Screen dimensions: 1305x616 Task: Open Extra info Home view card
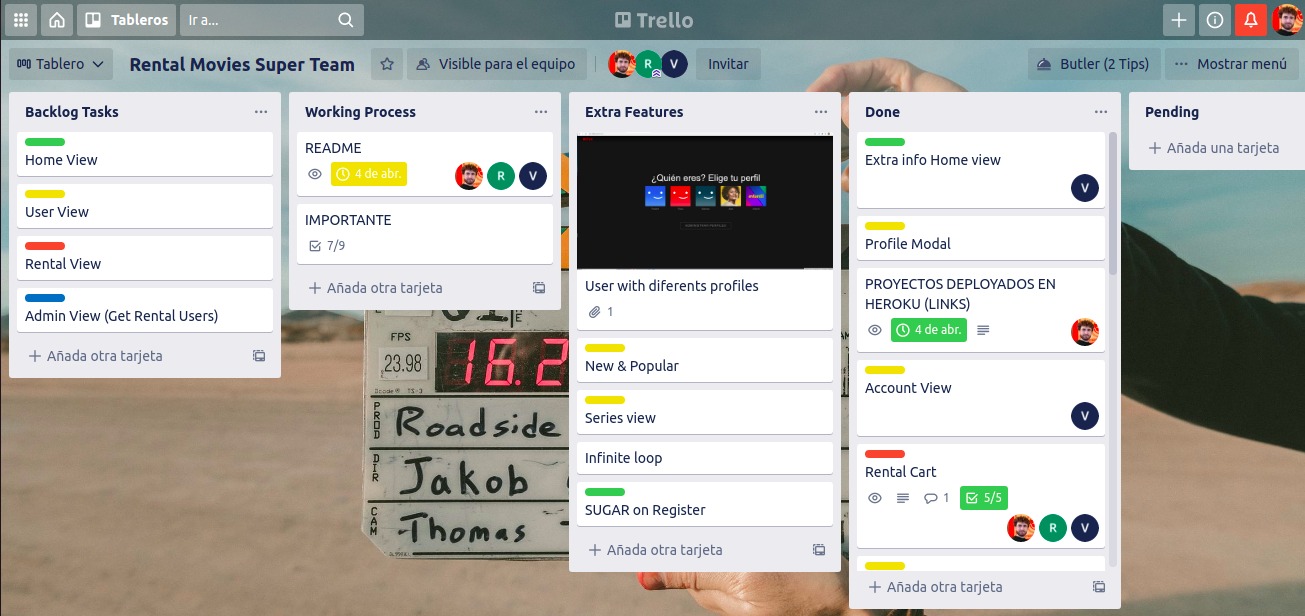(981, 170)
